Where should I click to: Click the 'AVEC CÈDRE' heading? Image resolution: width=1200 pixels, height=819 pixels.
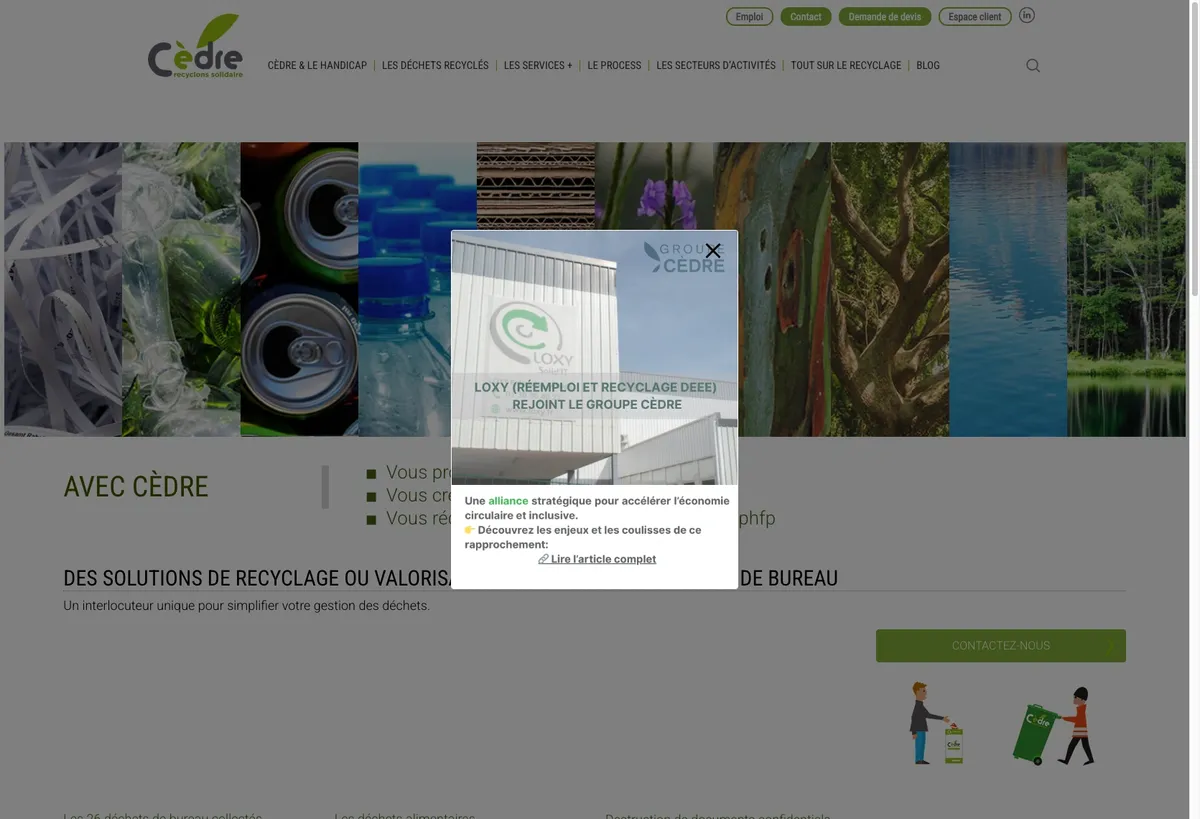tap(136, 487)
